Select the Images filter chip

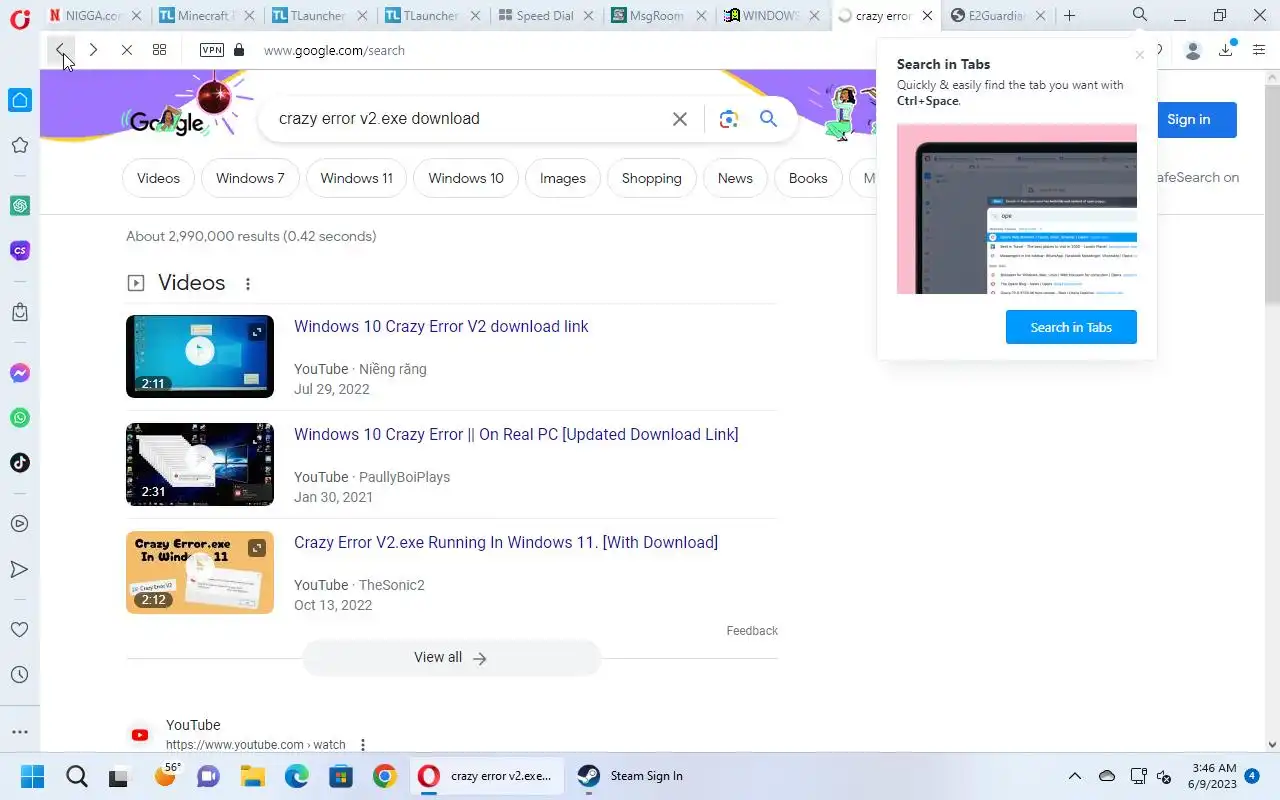pos(563,178)
